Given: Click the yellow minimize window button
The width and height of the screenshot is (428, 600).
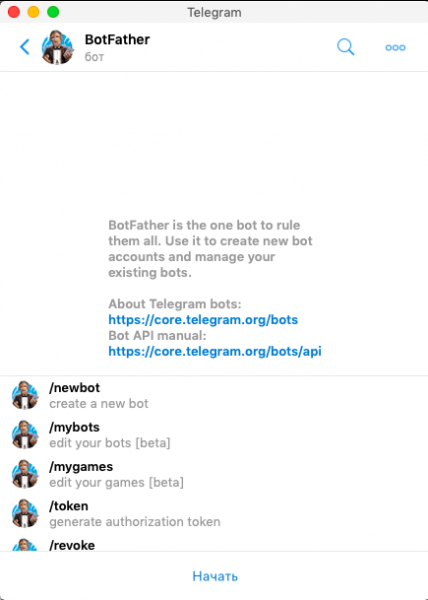Looking at the screenshot, I should coord(33,12).
